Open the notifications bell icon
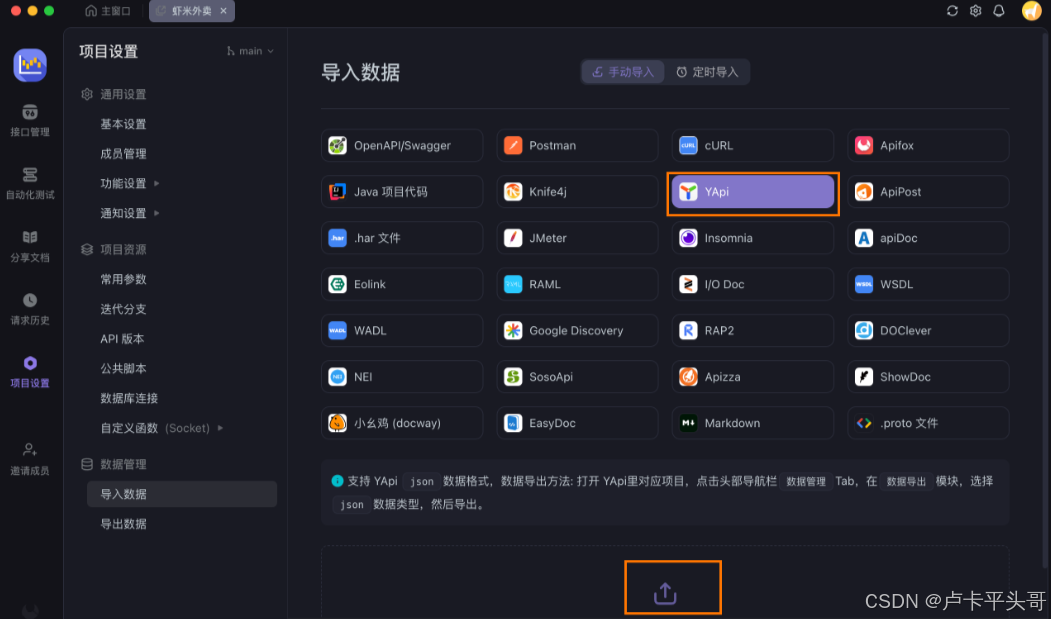The height and width of the screenshot is (619, 1051). 999,11
